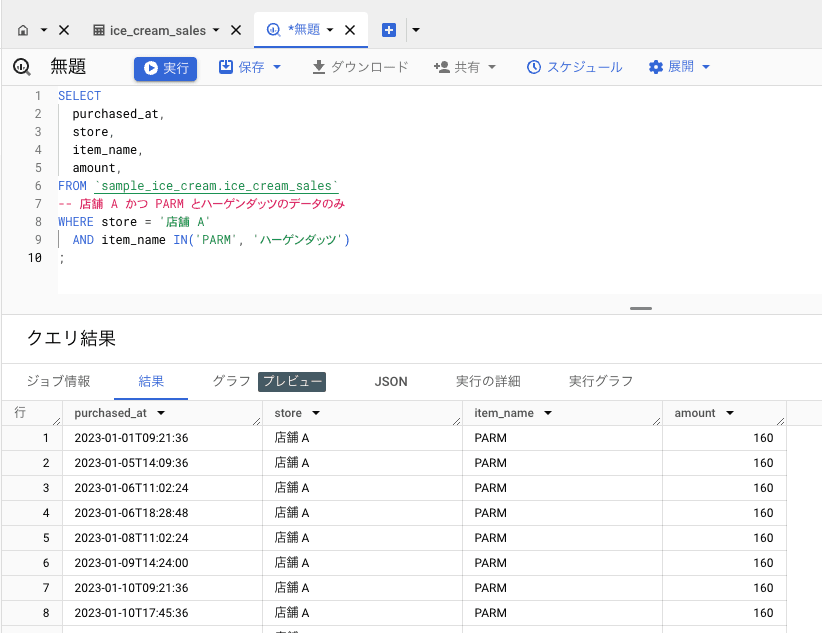Click the amount column header dropdown arrow
This screenshot has height=633, width=822.
click(730, 413)
